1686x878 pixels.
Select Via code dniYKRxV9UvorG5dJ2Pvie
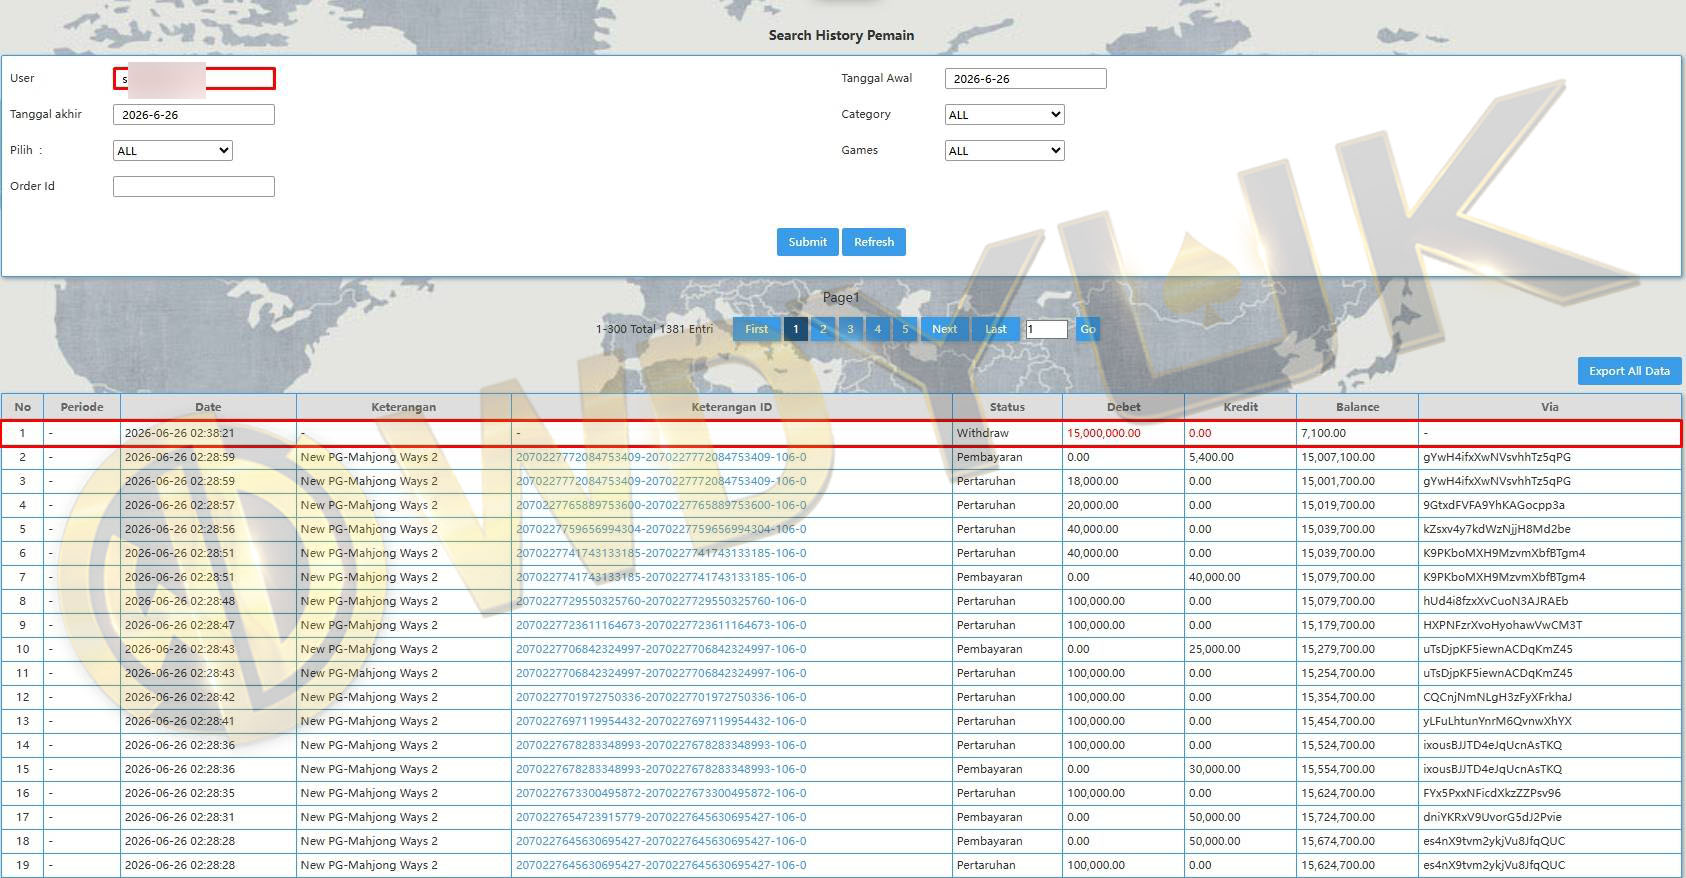click(x=1492, y=817)
